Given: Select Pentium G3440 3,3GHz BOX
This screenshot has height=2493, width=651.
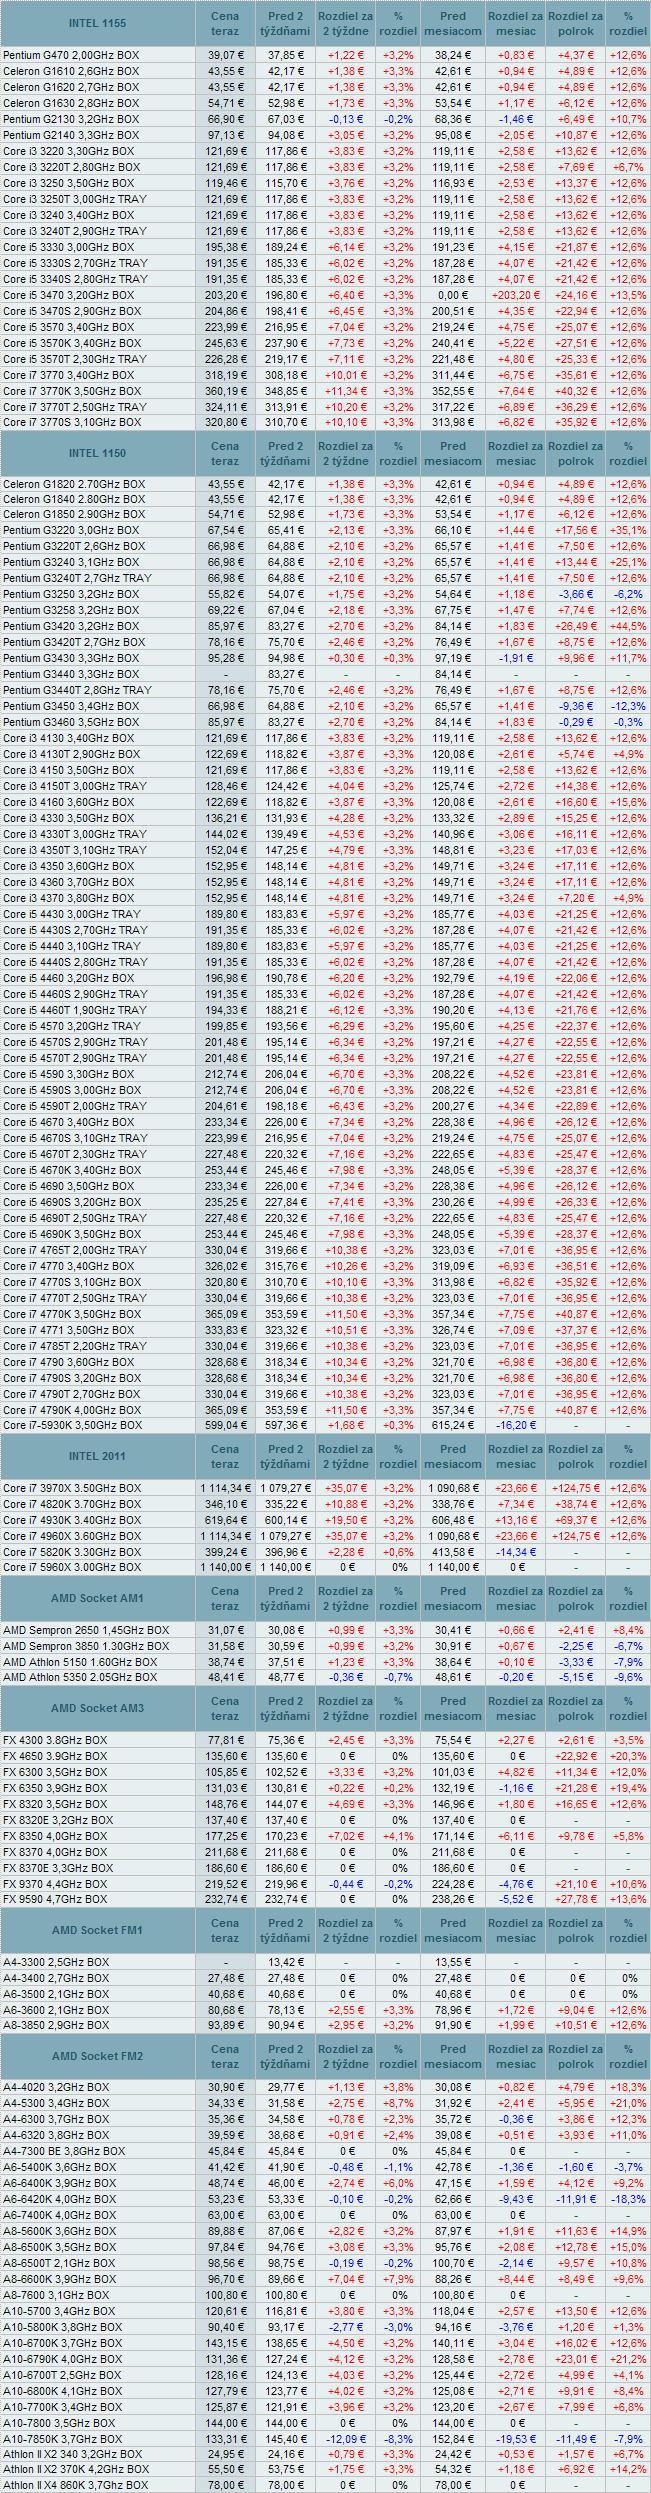Looking at the screenshot, I should (71, 674).
